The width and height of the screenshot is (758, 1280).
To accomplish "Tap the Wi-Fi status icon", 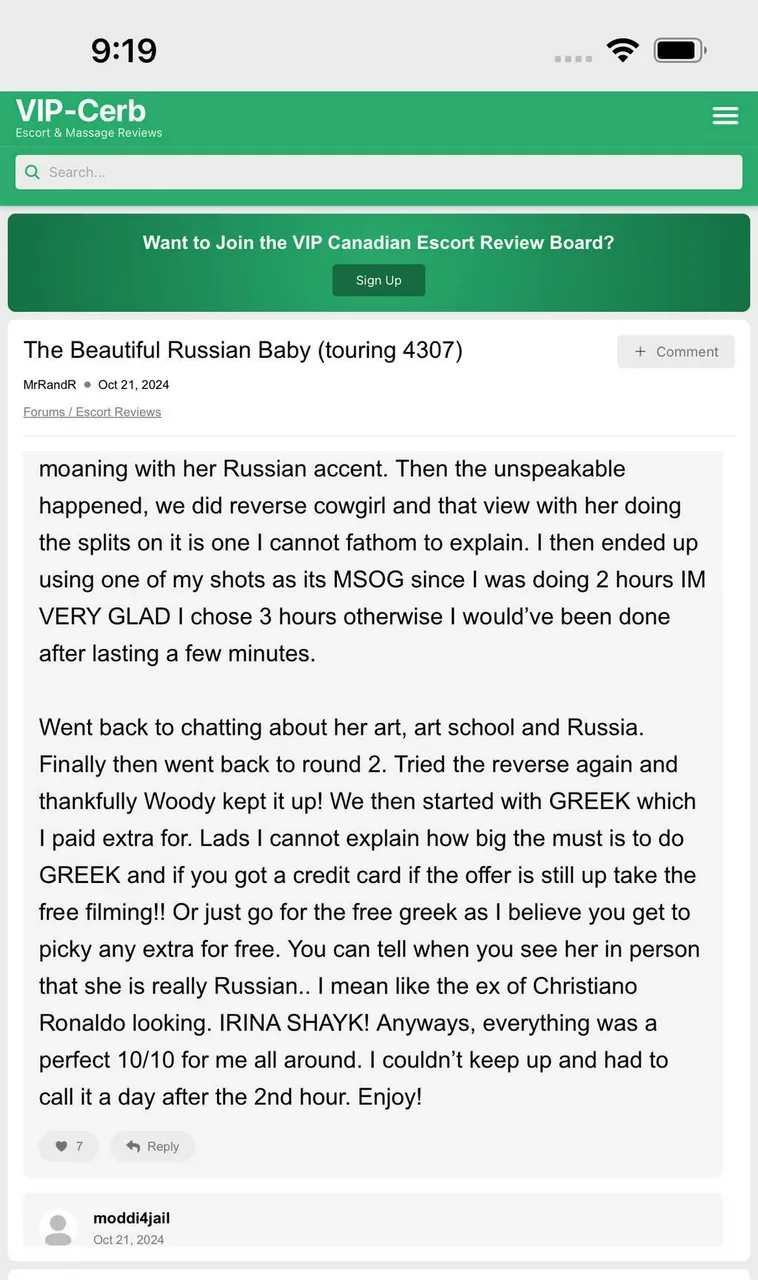I will click(622, 51).
